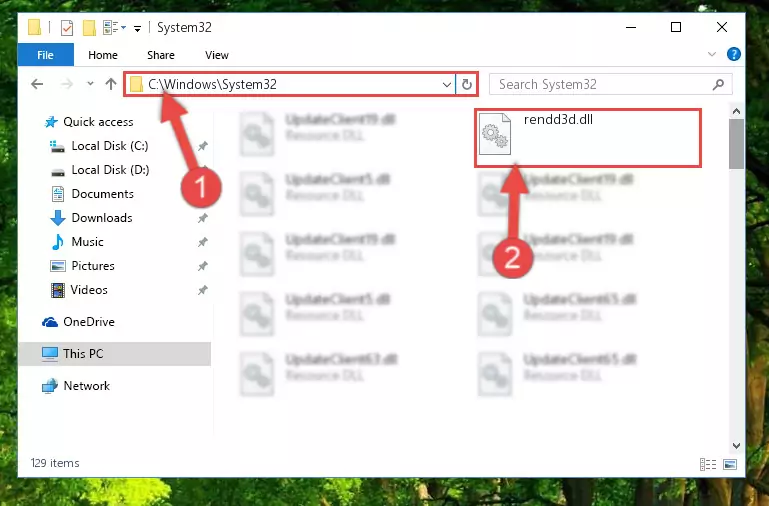Image resolution: width=769 pixels, height=506 pixels.
Task: Click the New folder icon in title bar
Action: (x=89, y=27)
